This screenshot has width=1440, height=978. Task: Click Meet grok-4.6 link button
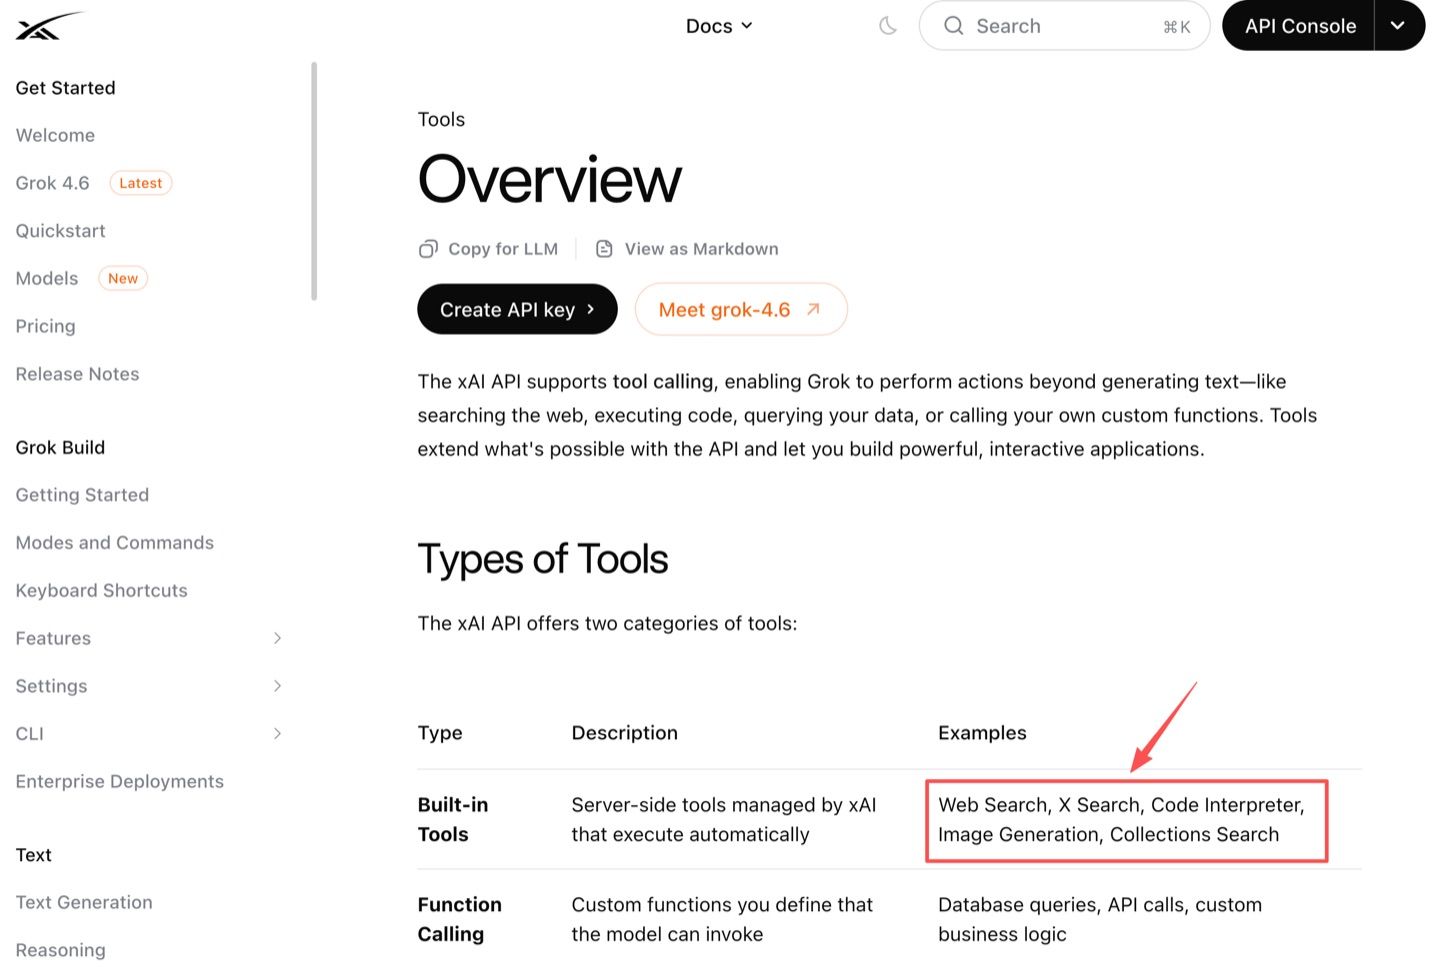(x=741, y=310)
